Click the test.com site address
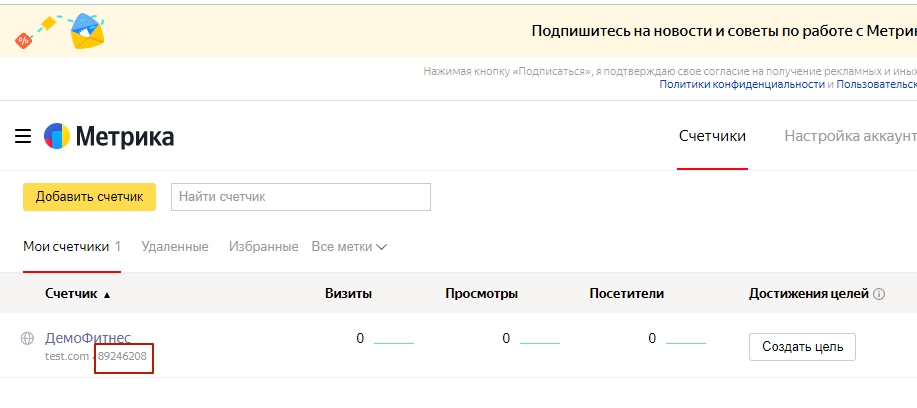The width and height of the screenshot is (917, 408). (67, 356)
